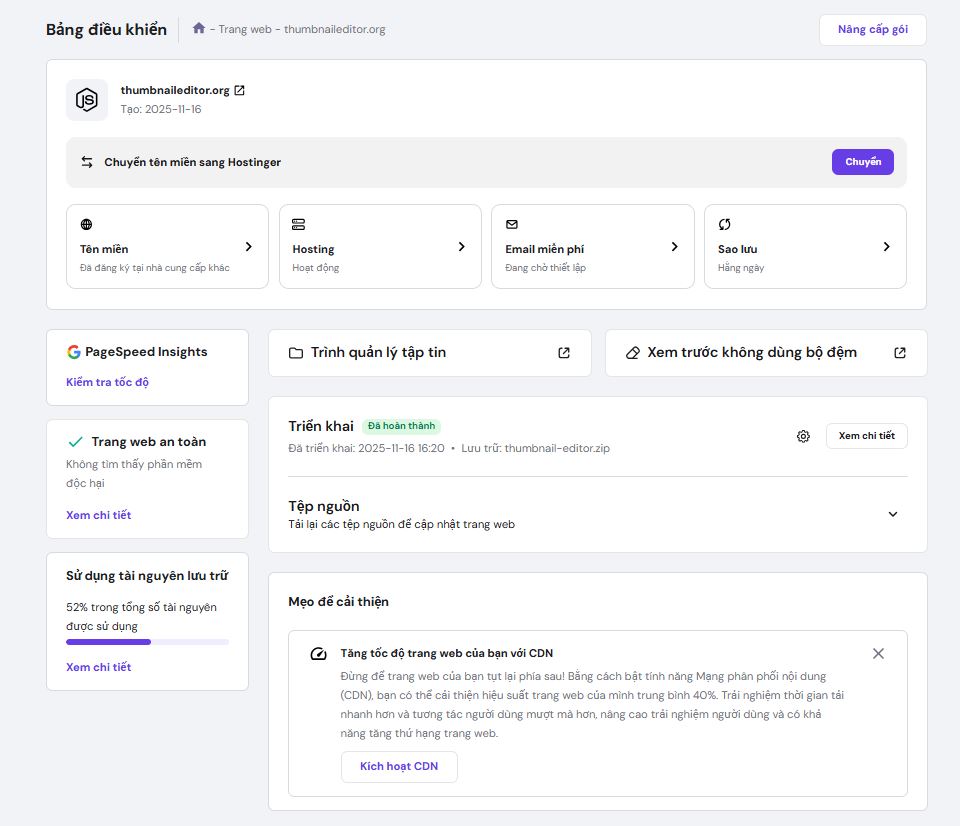The width and height of the screenshot is (960, 826).
Task: Click the home icon in breadcrumb
Action: tap(199, 29)
